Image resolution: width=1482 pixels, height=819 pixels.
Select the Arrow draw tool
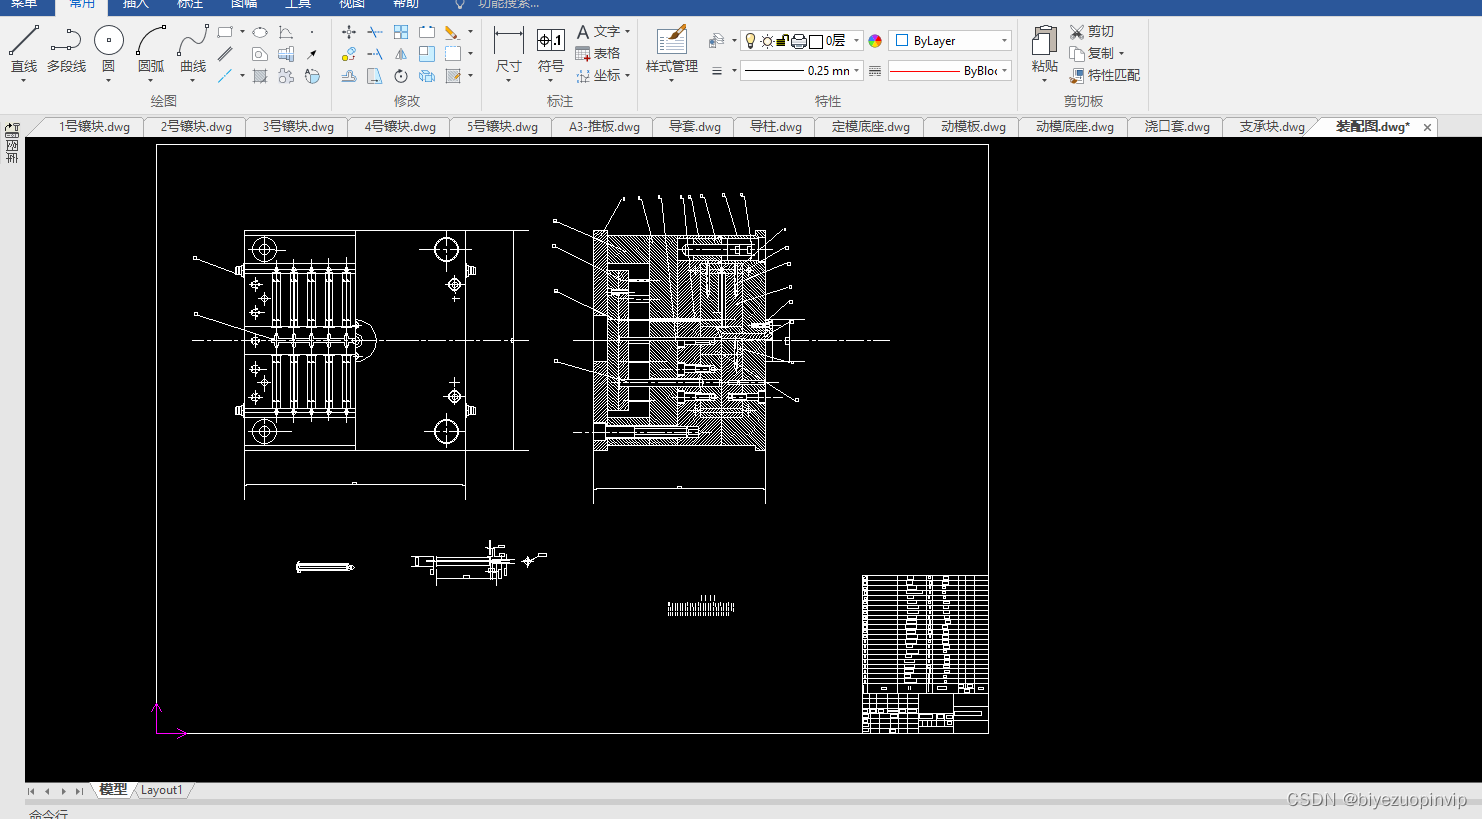pos(311,54)
